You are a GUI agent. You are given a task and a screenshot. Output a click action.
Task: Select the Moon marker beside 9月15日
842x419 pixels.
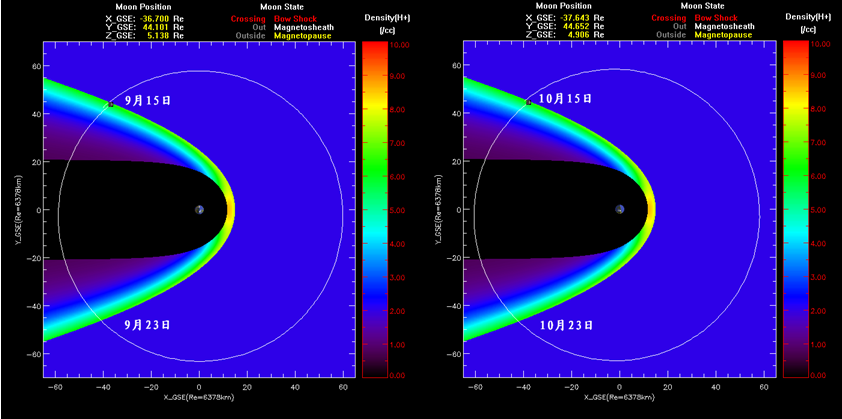coord(111,104)
